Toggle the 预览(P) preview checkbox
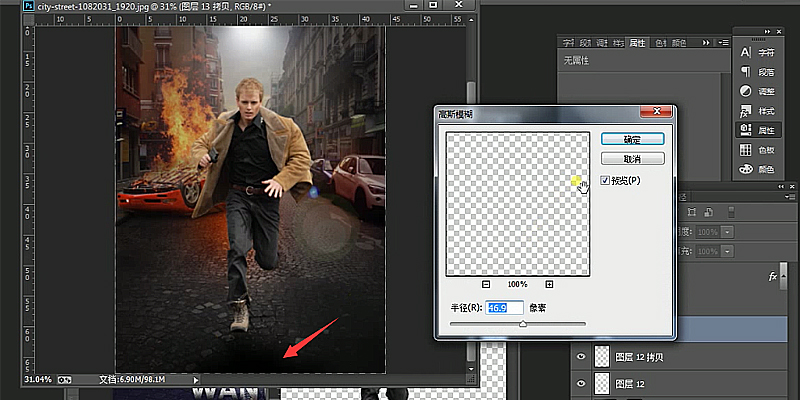800x400 pixels. pos(605,180)
